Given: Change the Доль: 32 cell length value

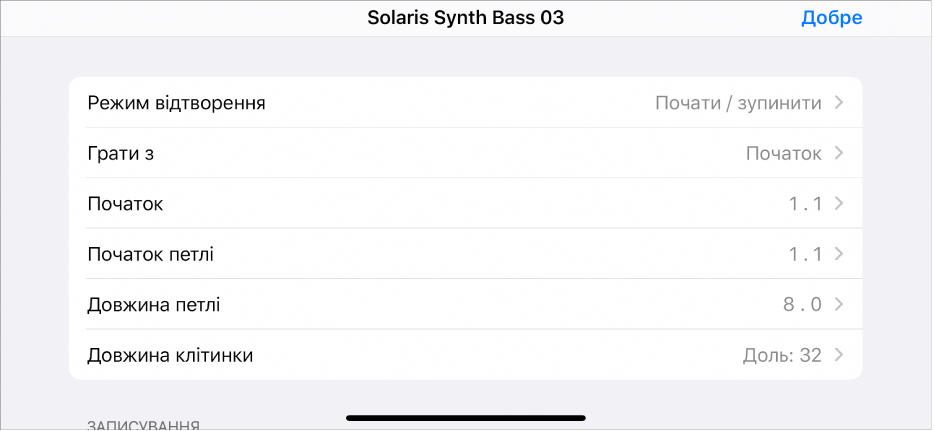Looking at the screenshot, I should click(x=782, y=355).
